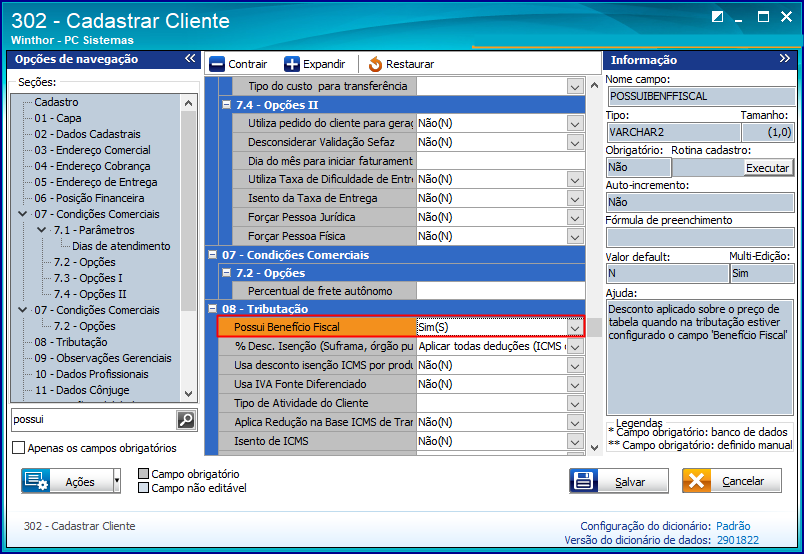Collapse the Informação panel with arrows
Screen dimensions: 804x554
[x=785, y=58]
